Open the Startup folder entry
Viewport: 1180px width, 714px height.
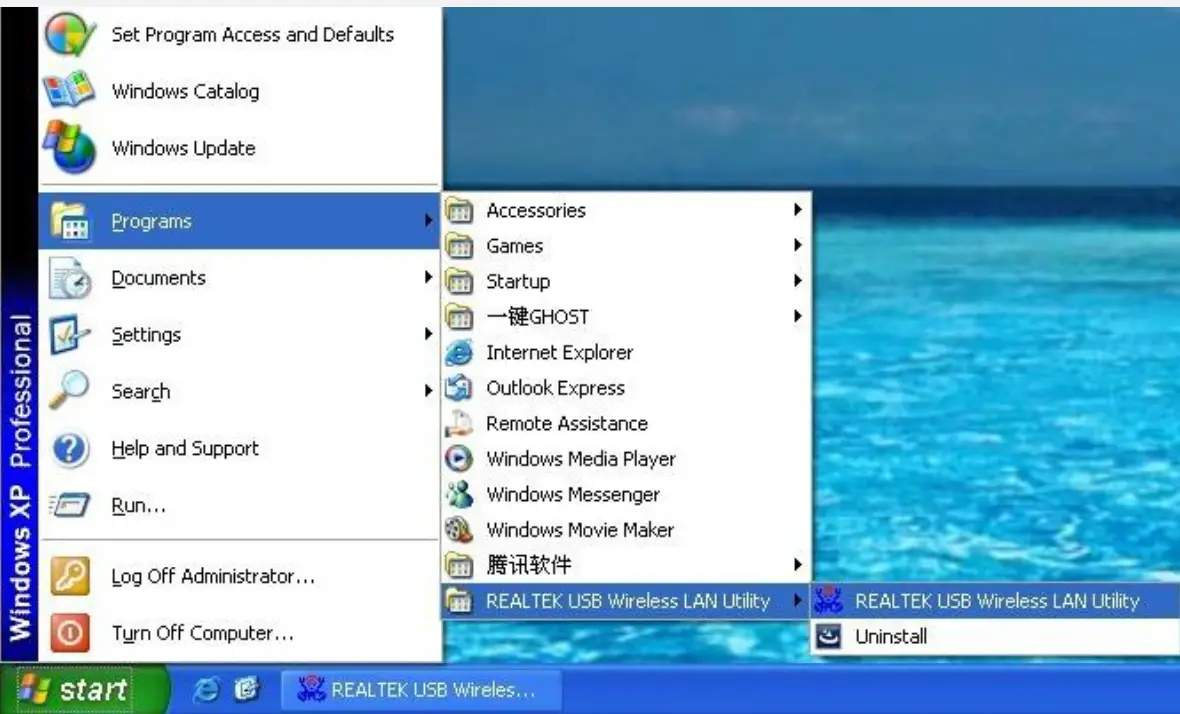click(x=626, y=281)
